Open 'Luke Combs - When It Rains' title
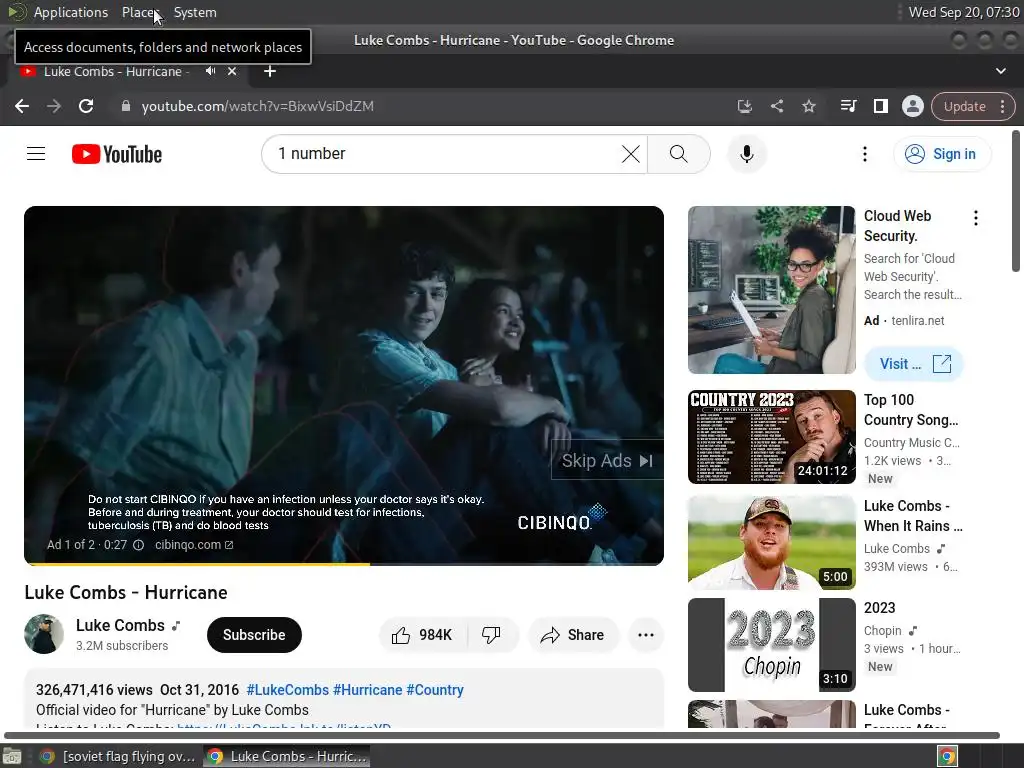Viewport: 1024px width, 768px height. click(x=912, y=516)
